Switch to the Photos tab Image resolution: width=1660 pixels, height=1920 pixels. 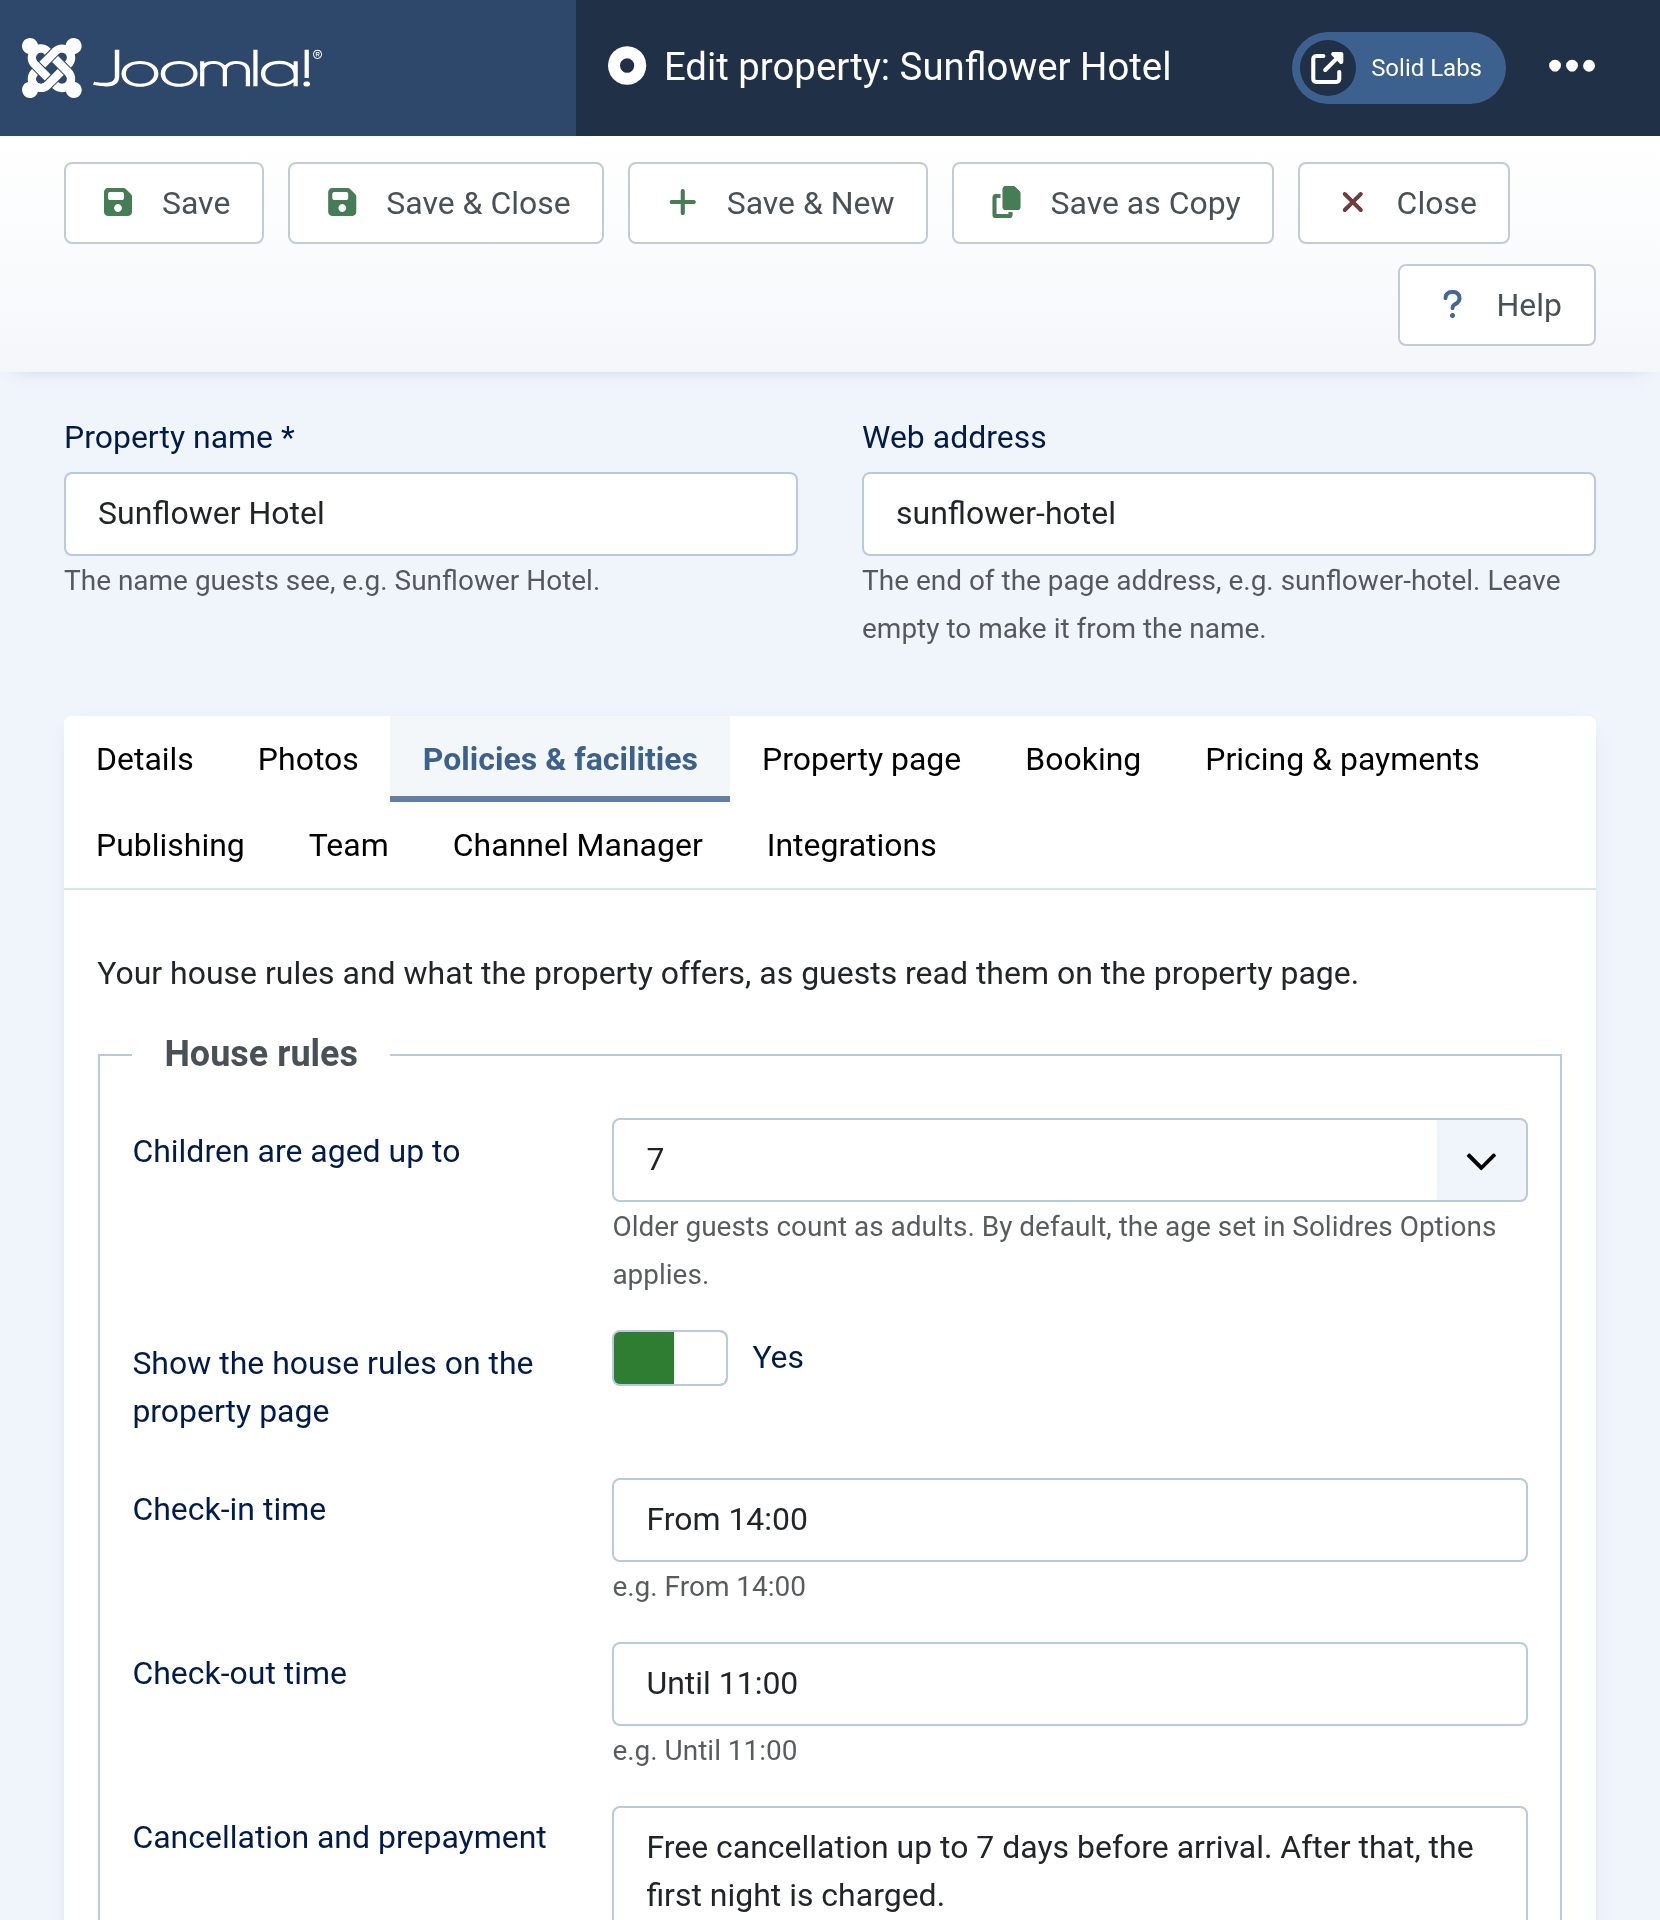tap(308, 759)
